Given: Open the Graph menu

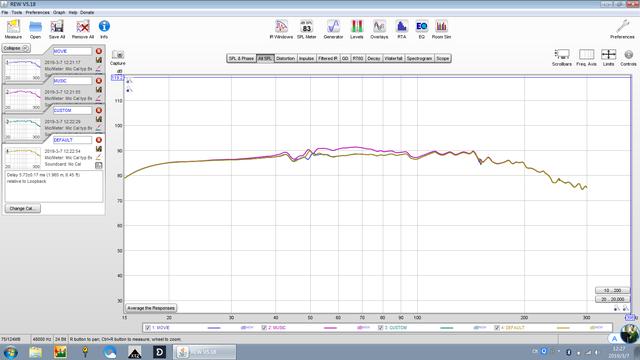Looking at the screenshot, I should coord(59,13).
